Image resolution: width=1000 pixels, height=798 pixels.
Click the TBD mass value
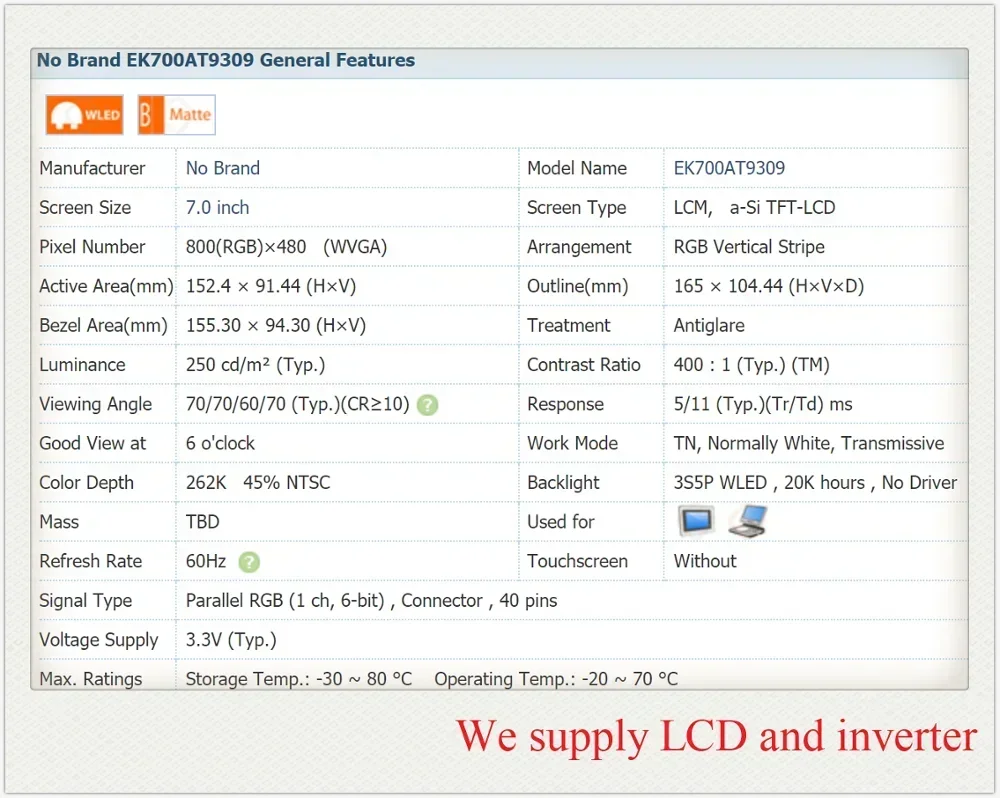point(202,522)
